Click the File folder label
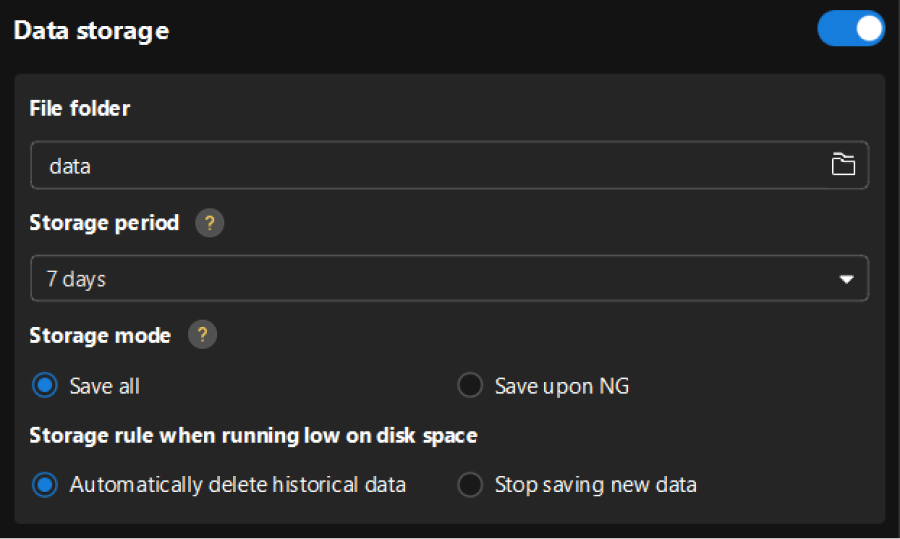This screenshot has width=900, height=539. [80, 108]
